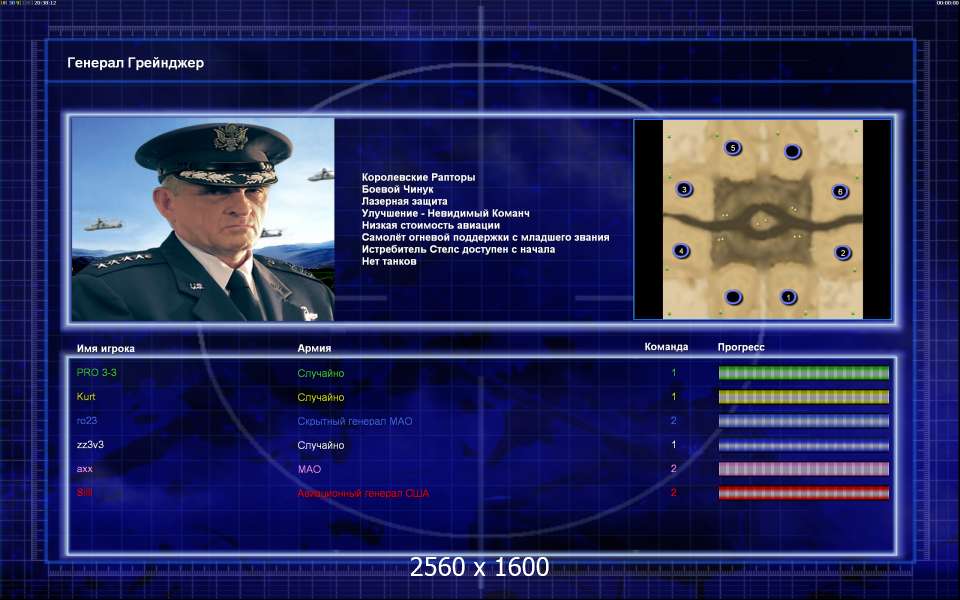This screenshot has width=960, height=600.
Task: Click the "Королевские Рапторы" ability line
Action: tap(418, 177)
